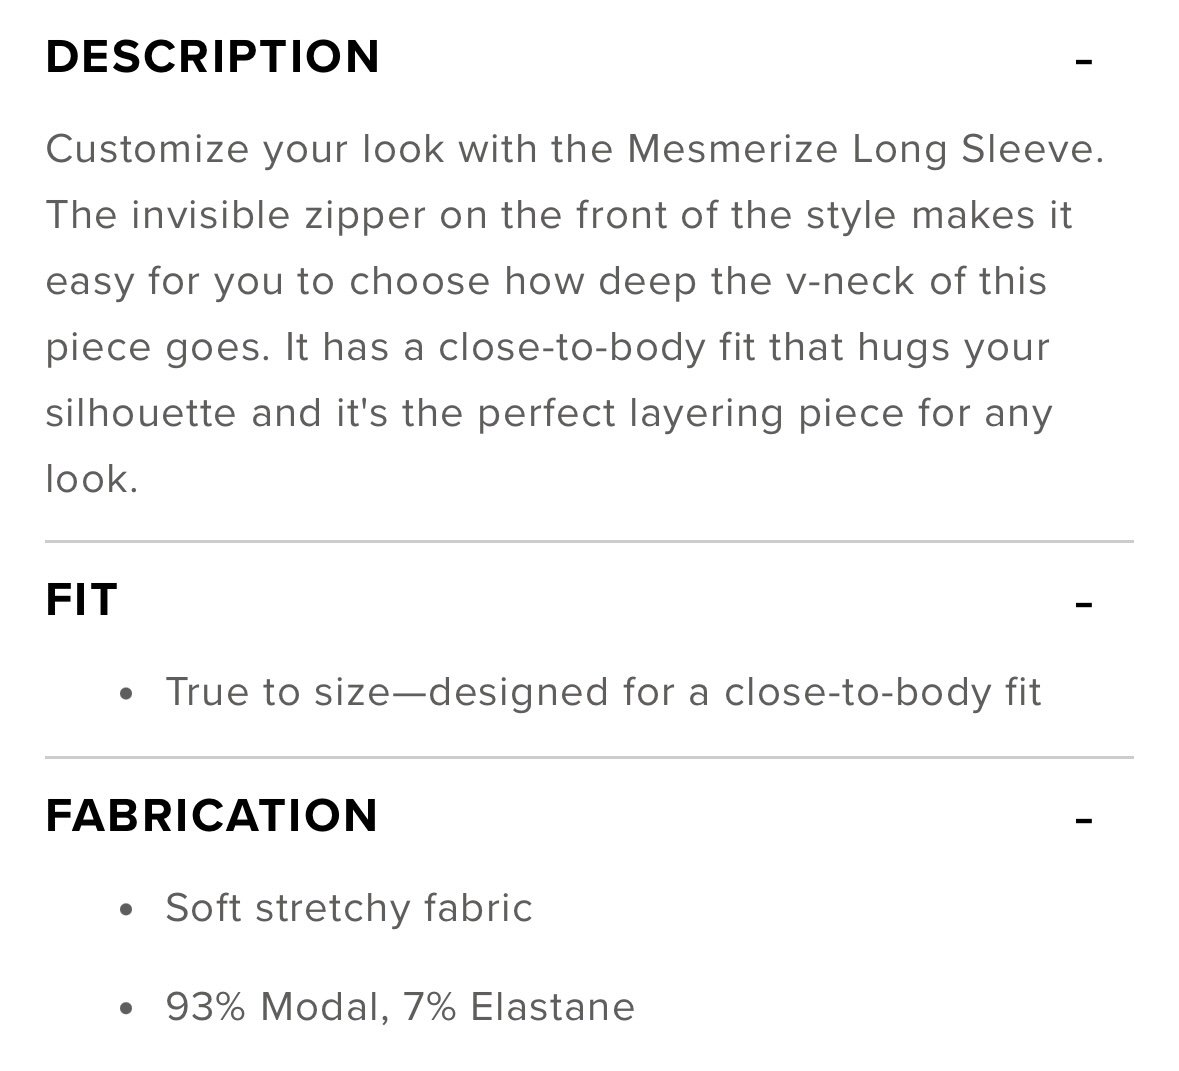Click 'hugs your' text in description paragraph

[x=953, y=347]
